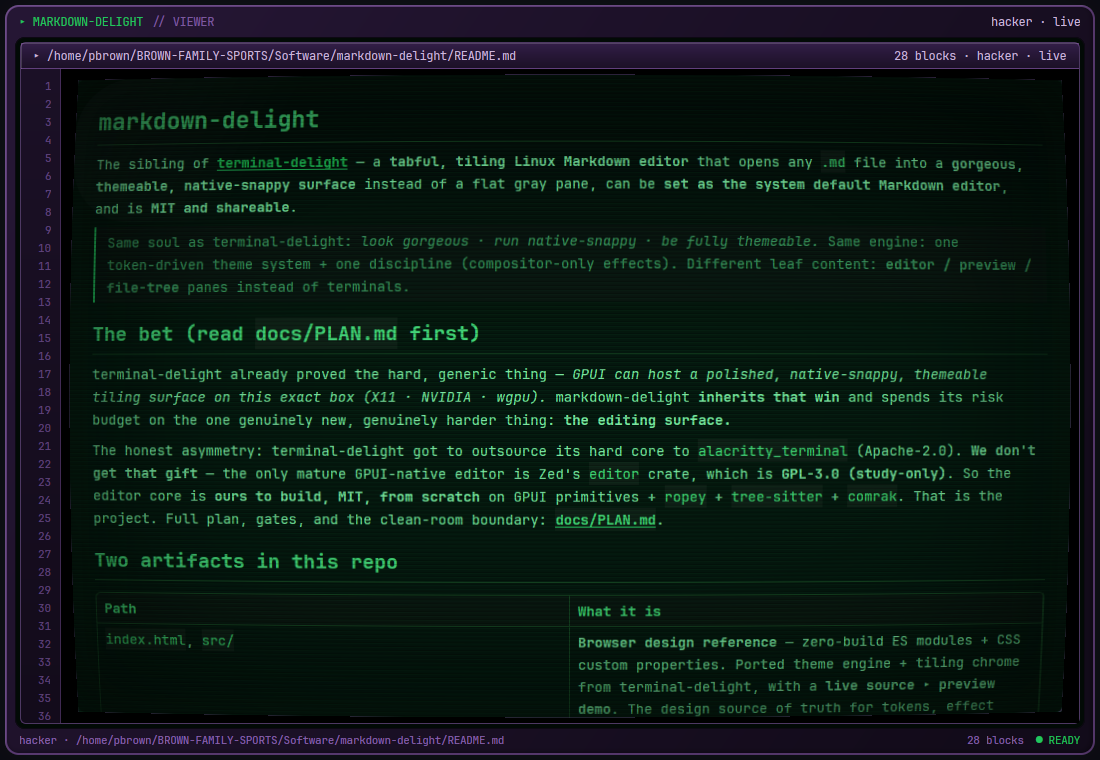Click the 'ropey' inline code
This screenshot has width=1100, height=760.
pyautogui.click(x=685, y=498)
